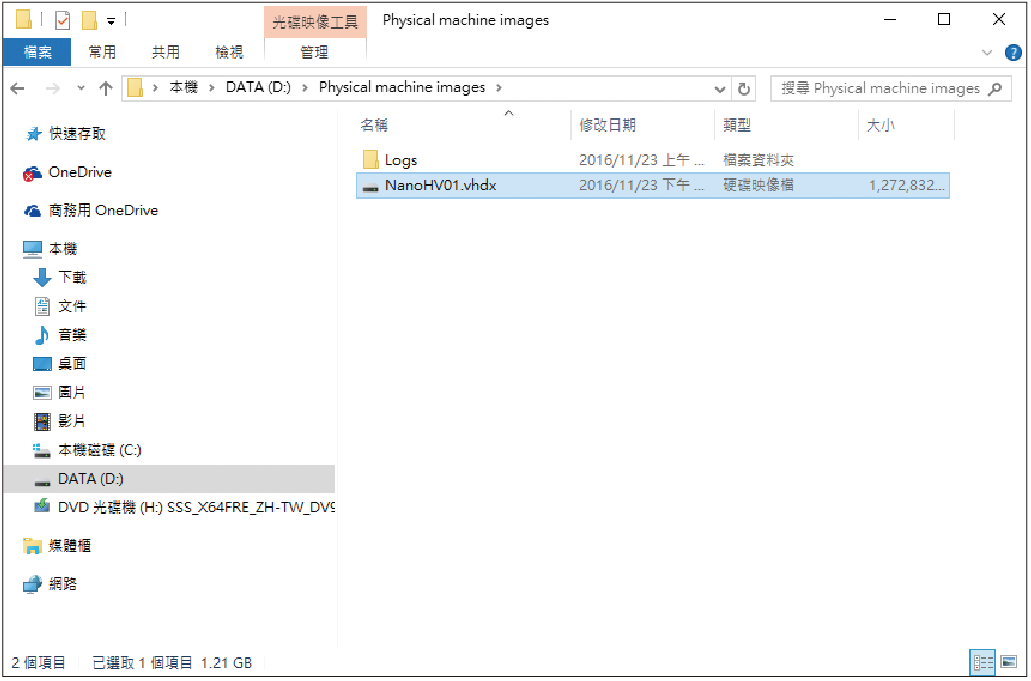Open 音樂 folder in navigation pane
Image resolution: width=1031 pixels, height=681 pixels.
(x=72, y=335)
